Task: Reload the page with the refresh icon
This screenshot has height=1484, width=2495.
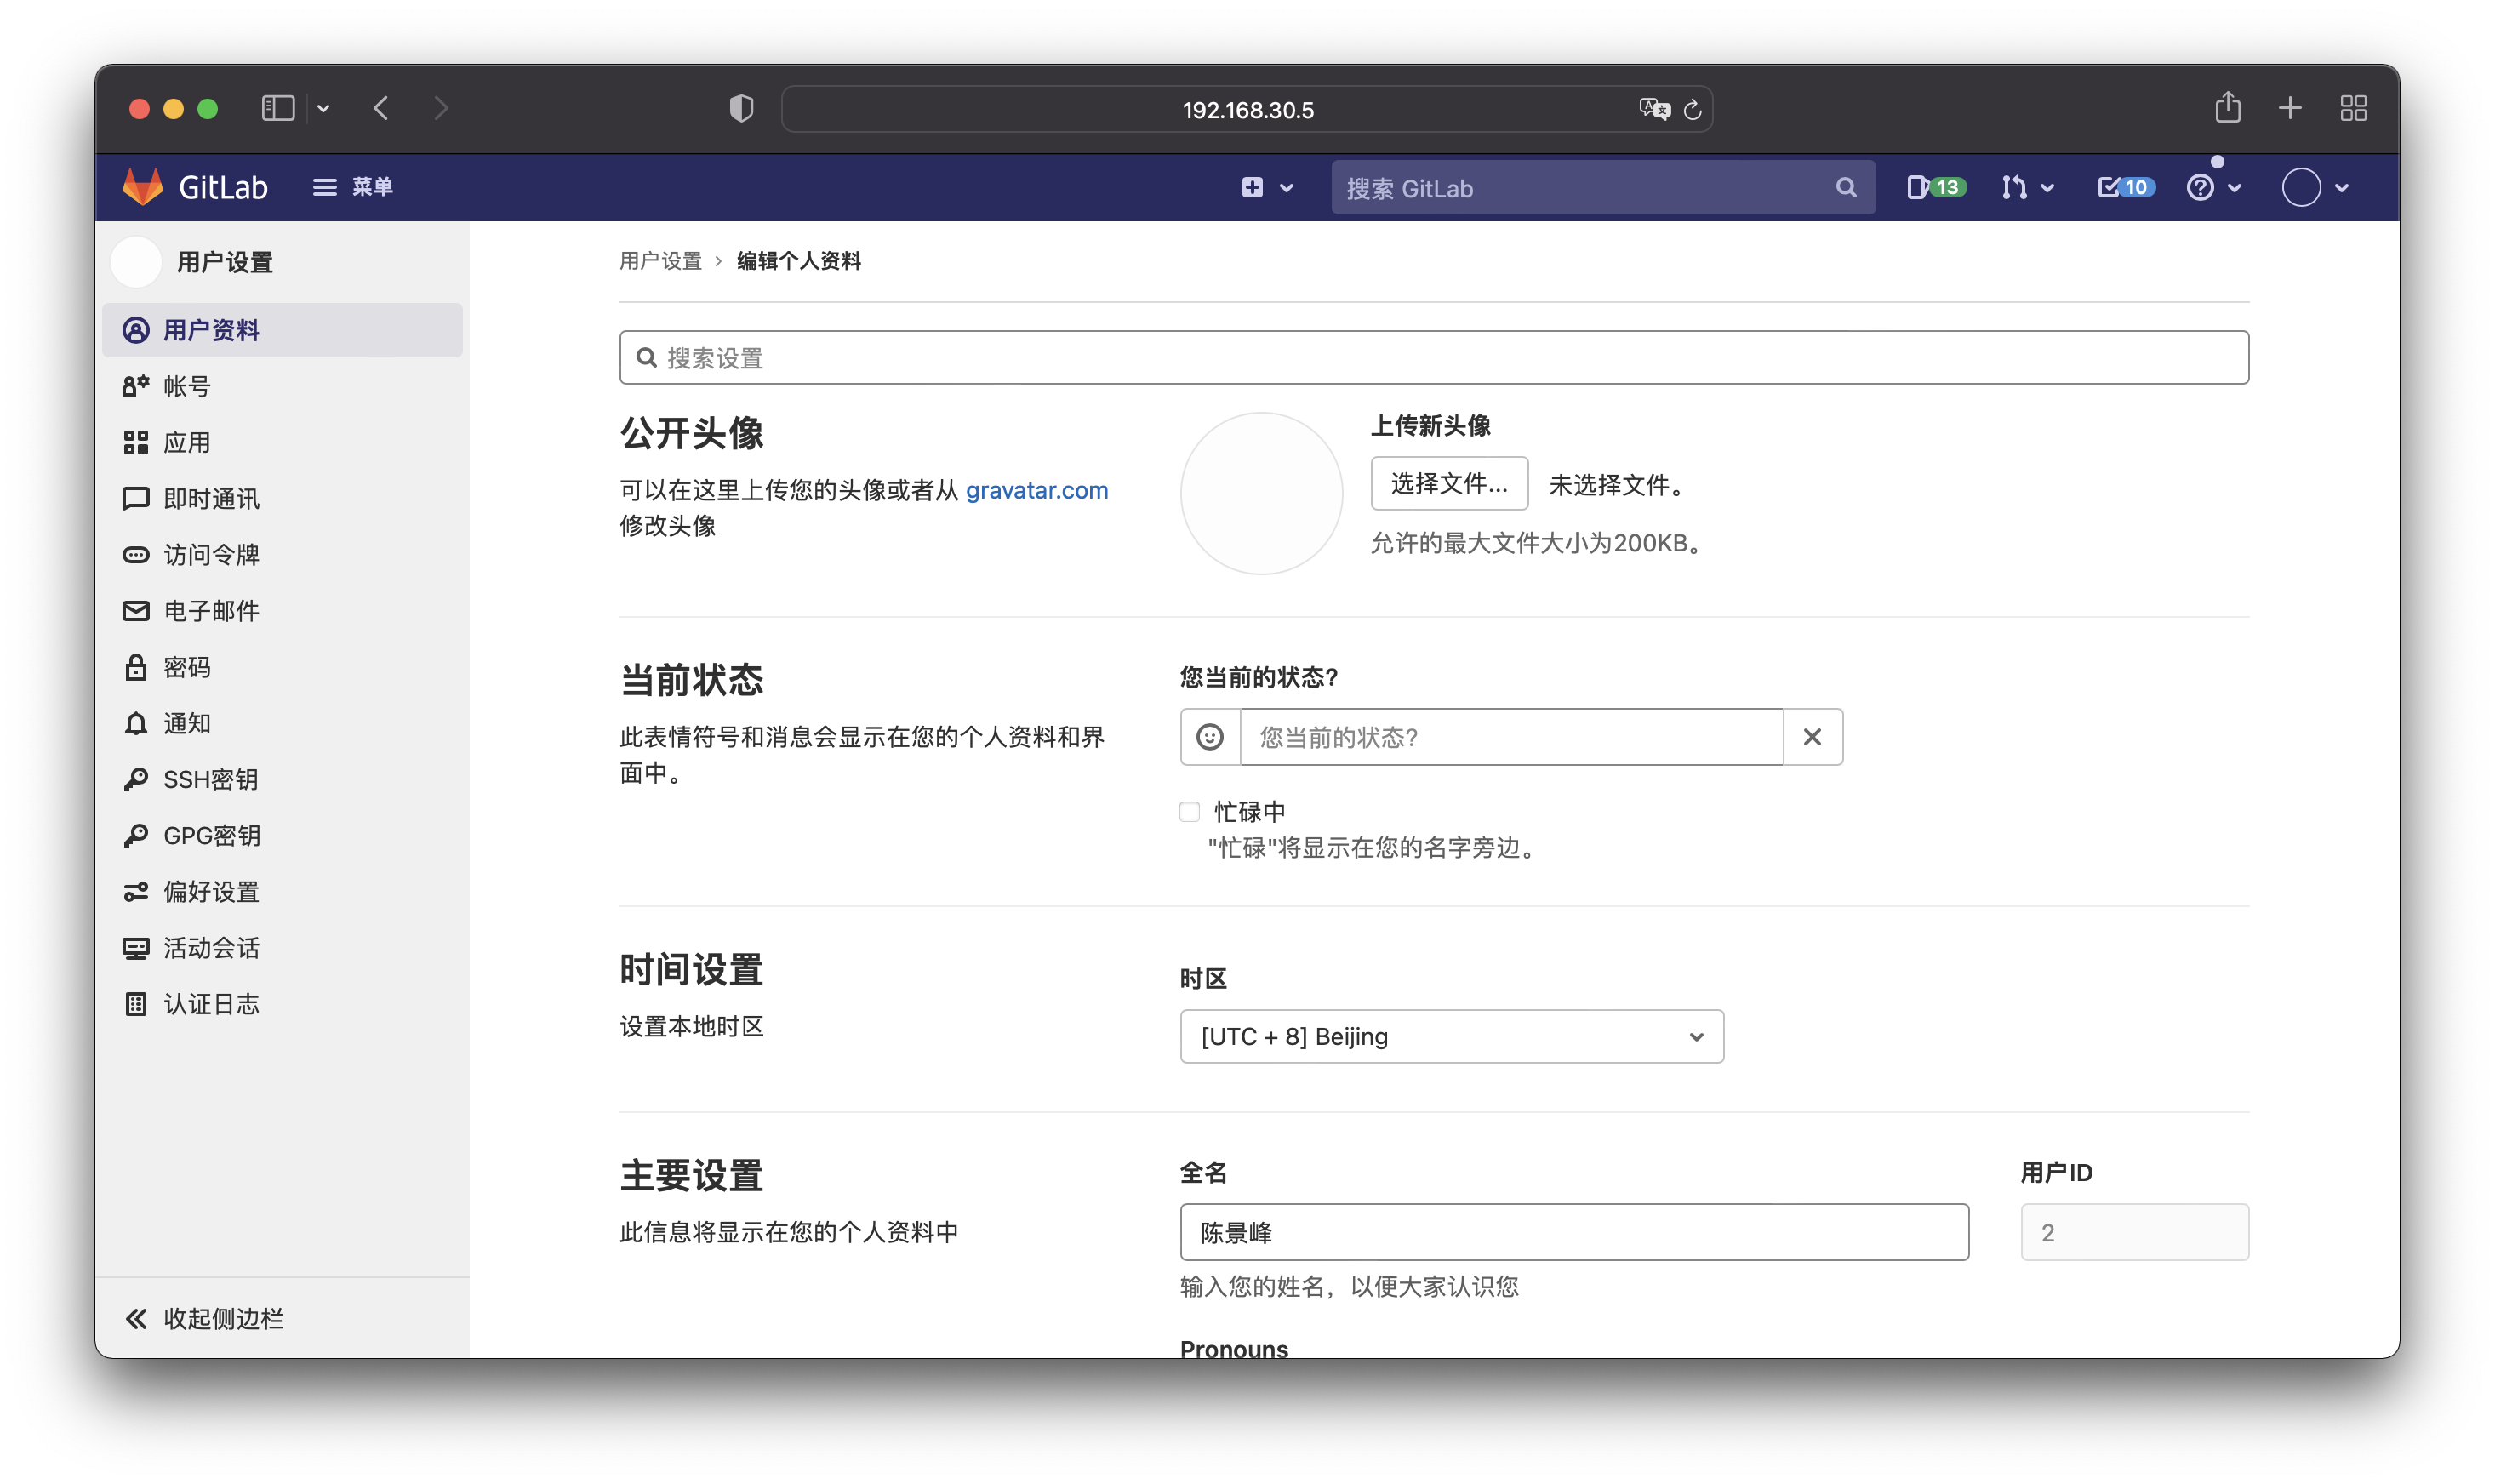Action: [1692, 110]
